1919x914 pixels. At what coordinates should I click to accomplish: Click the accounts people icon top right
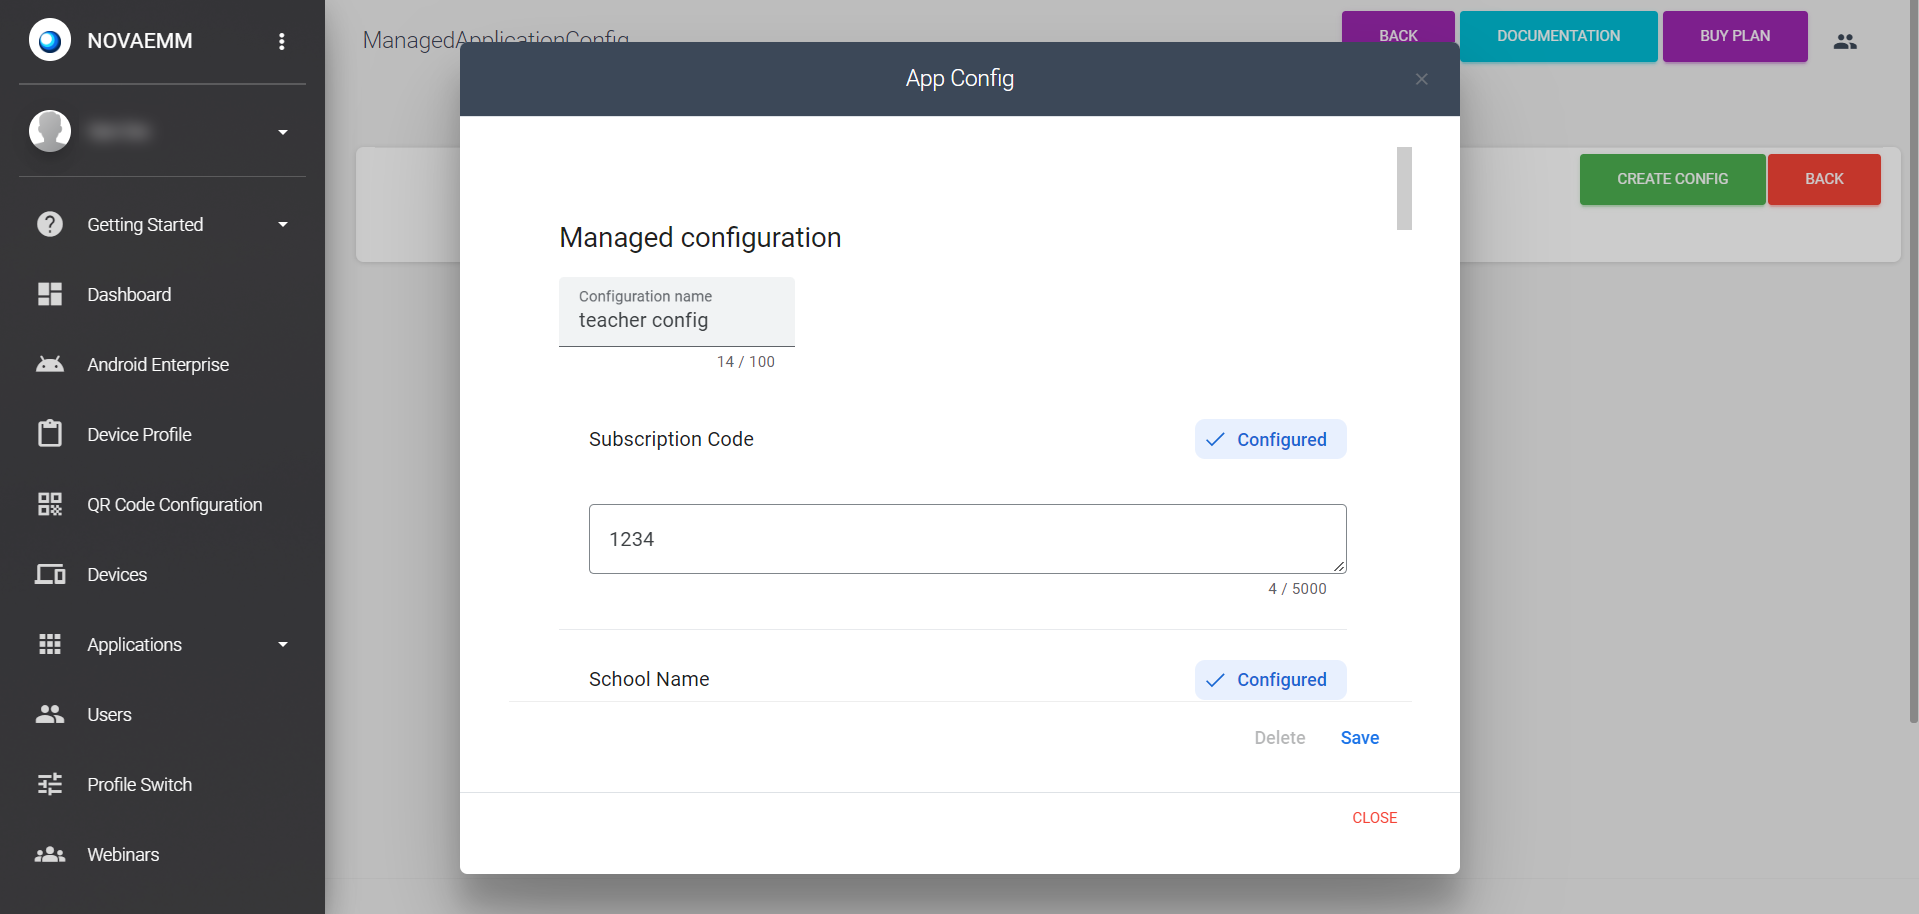point(1845,41)
